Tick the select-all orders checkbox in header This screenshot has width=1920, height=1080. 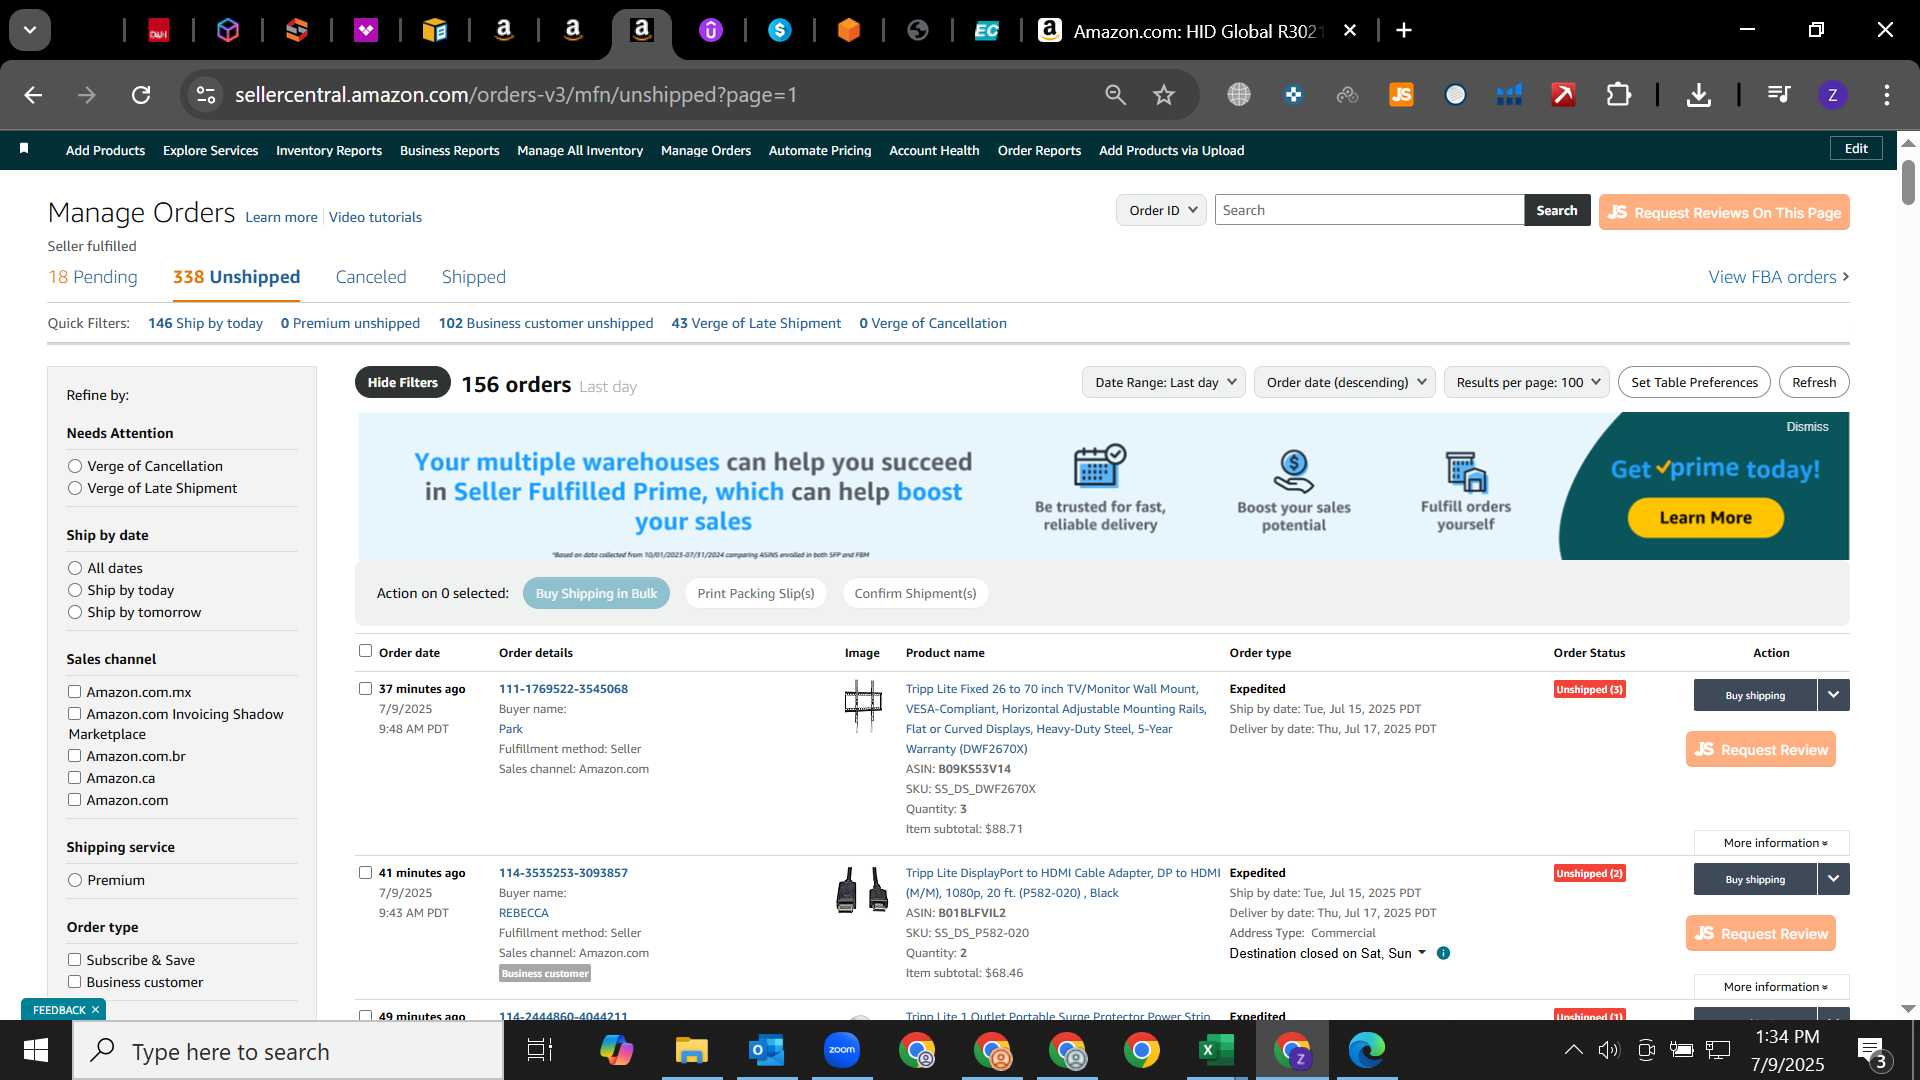[365, 651]
